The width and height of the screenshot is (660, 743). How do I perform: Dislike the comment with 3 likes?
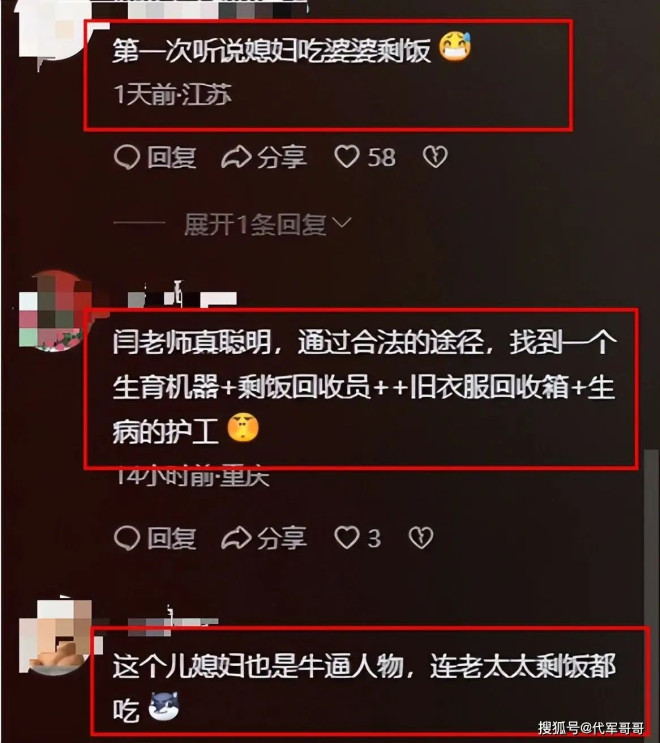pos(421,538)
